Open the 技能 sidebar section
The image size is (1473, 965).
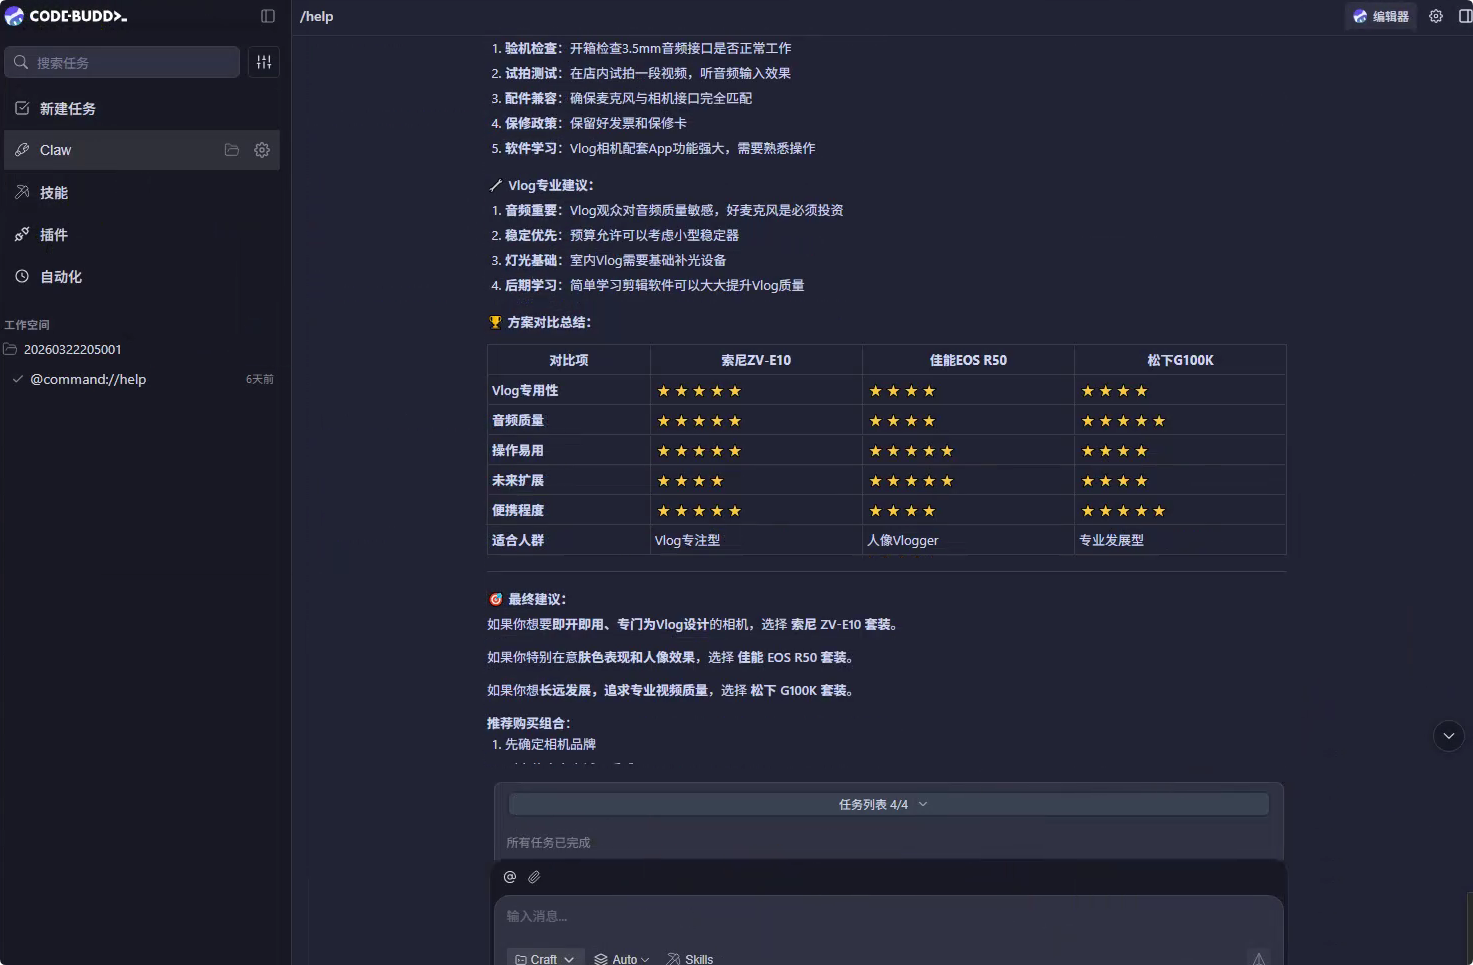point(142,192)
